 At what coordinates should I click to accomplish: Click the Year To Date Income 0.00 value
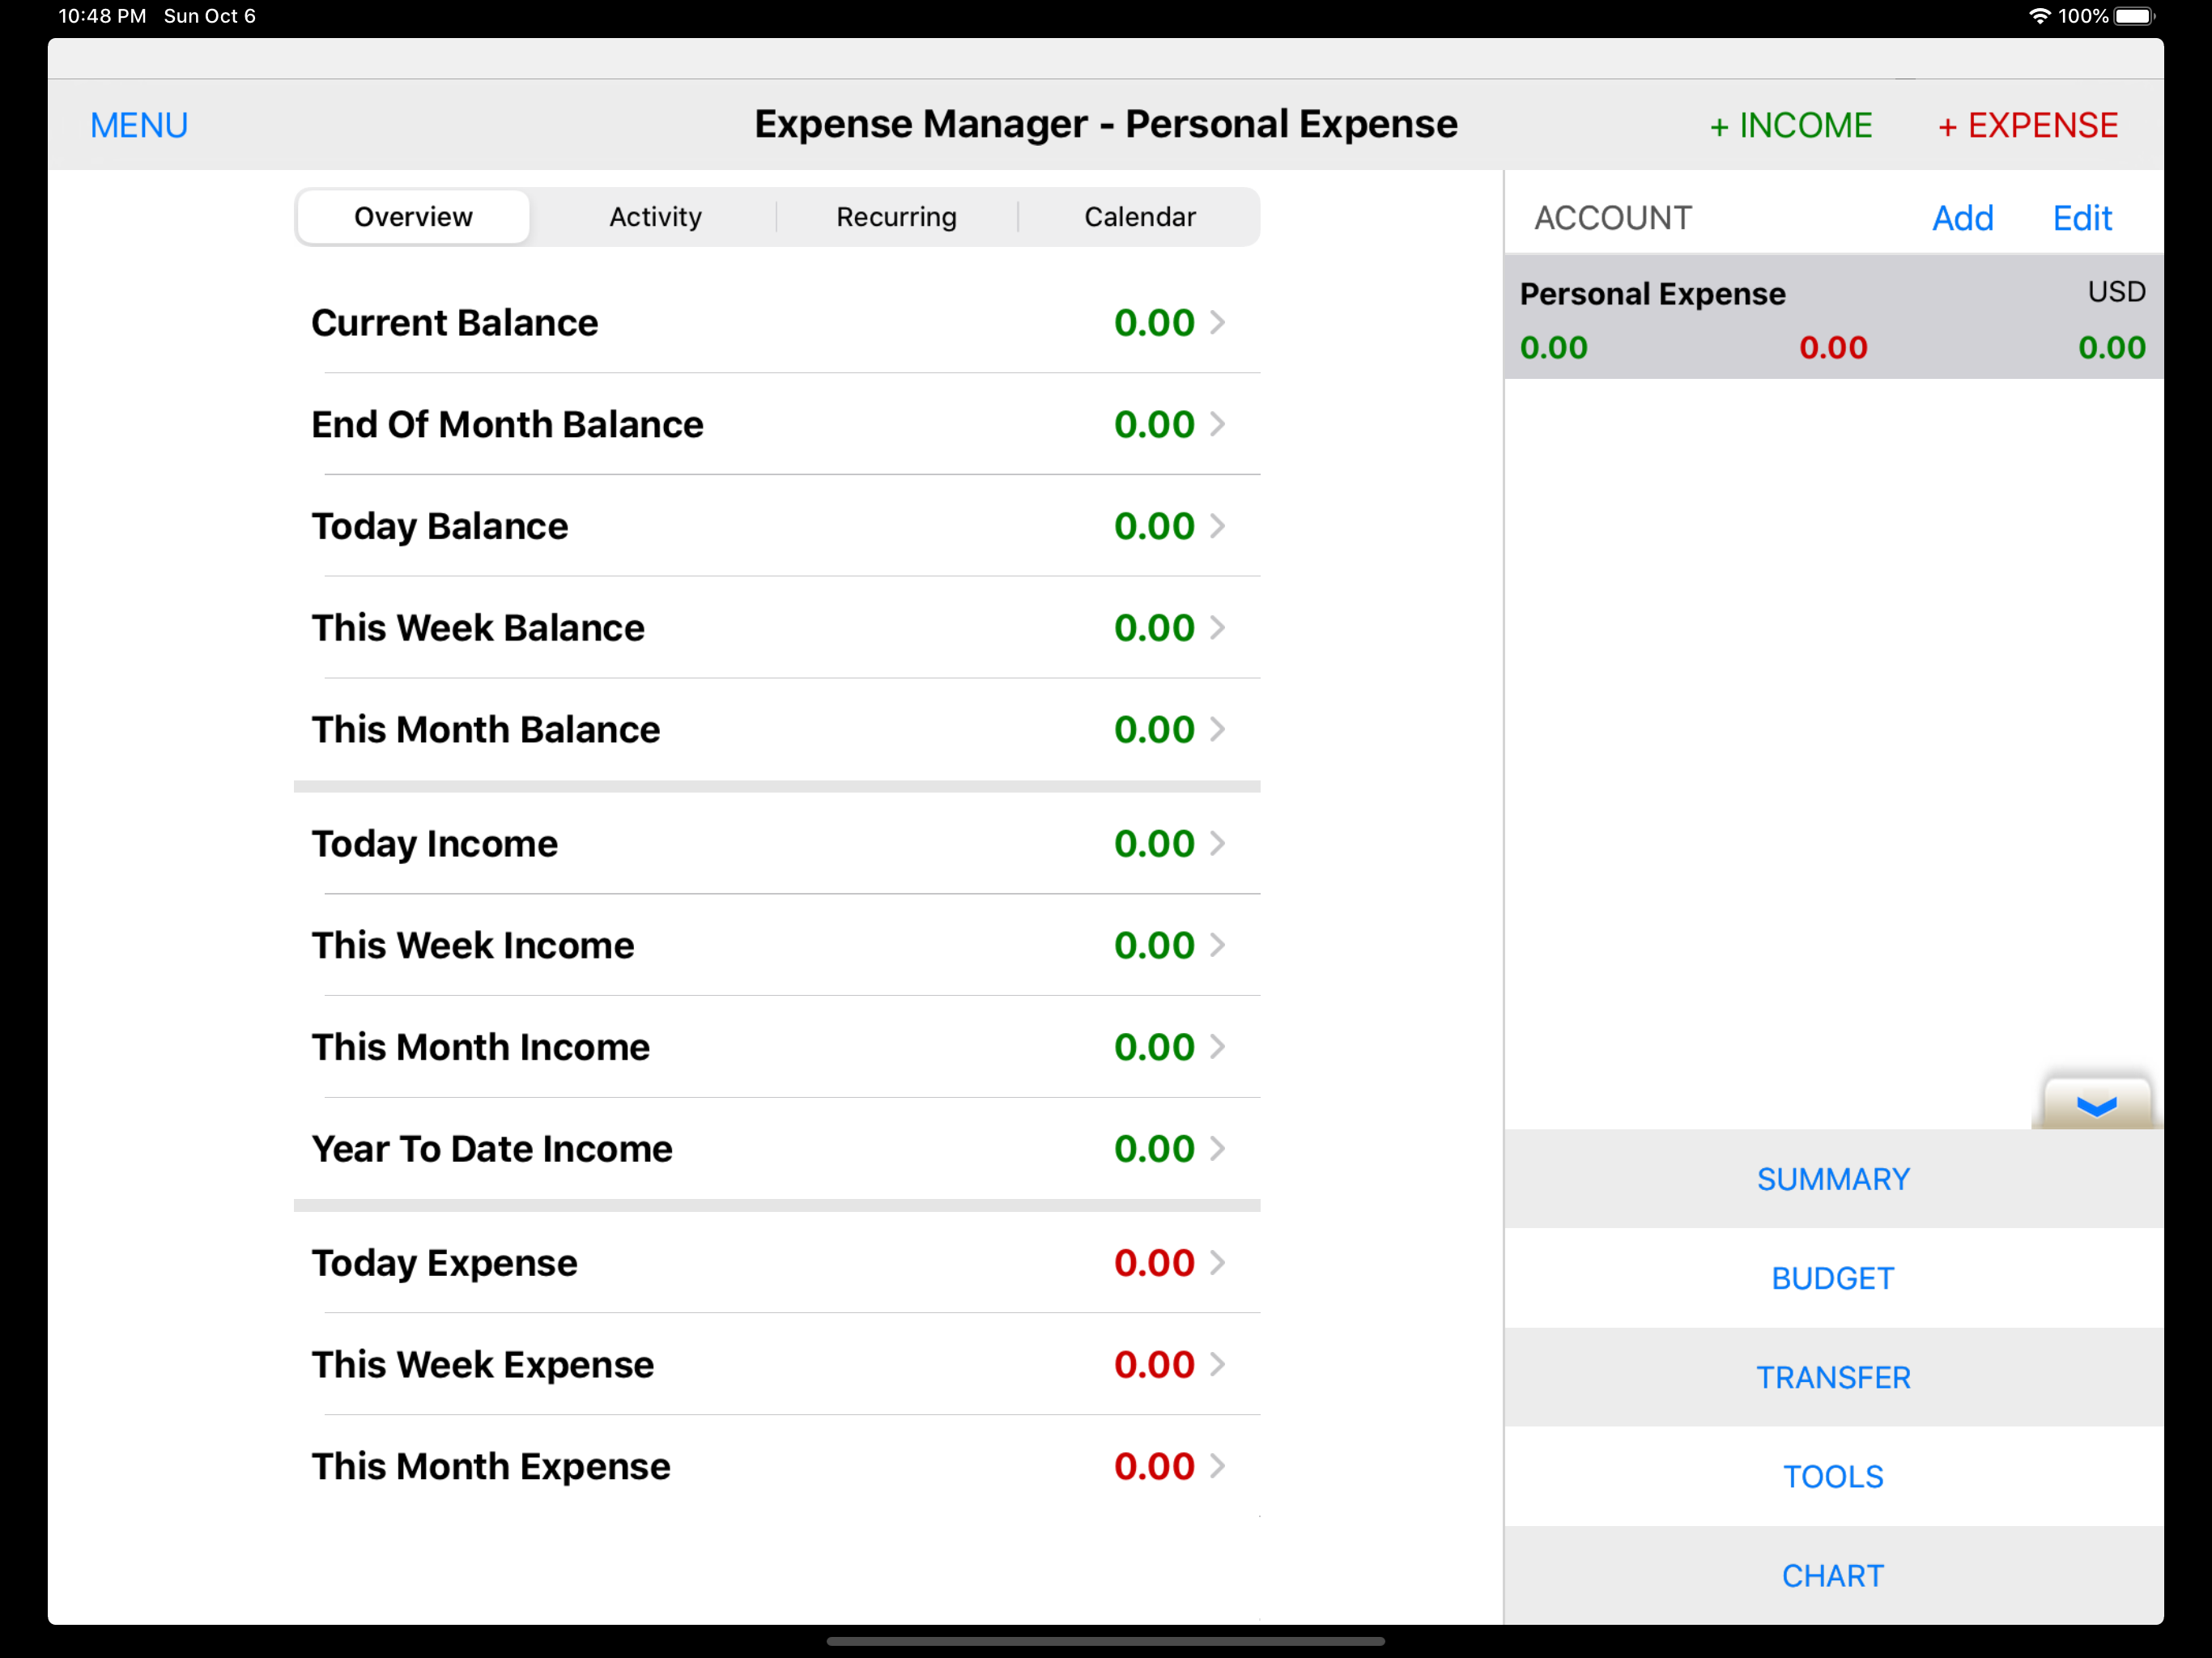pos(1154,1148)
